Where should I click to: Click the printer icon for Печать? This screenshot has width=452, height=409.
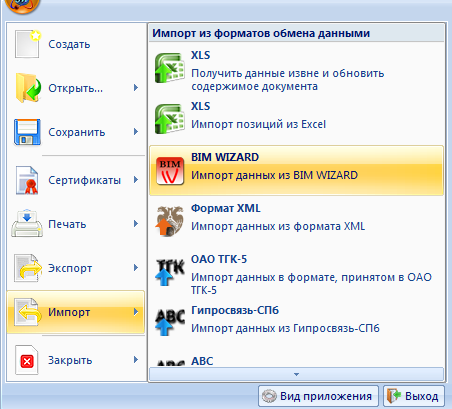(x=27, y=224)
